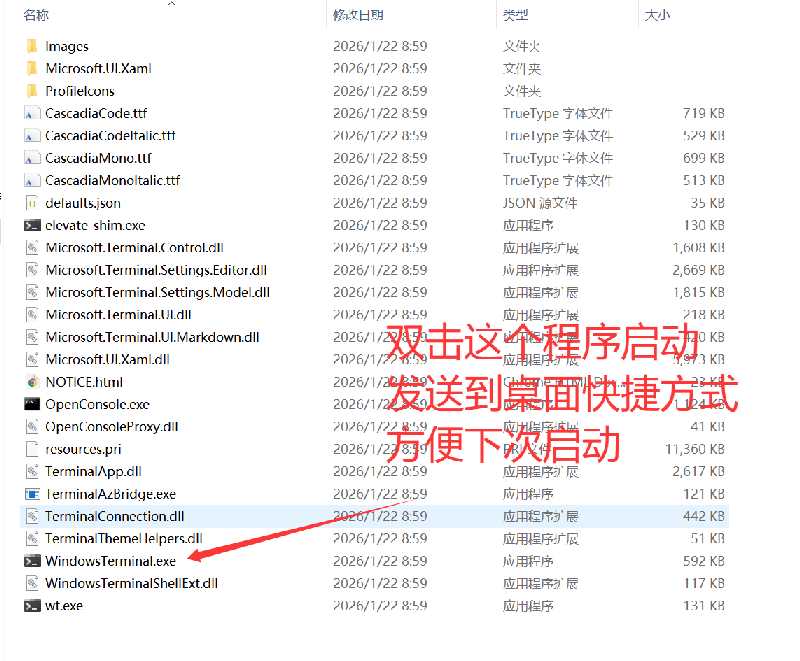The image size is (800, 661).
Task: Click the CascadiaMonoItalic.ttf file name
Action: [112, 181]
